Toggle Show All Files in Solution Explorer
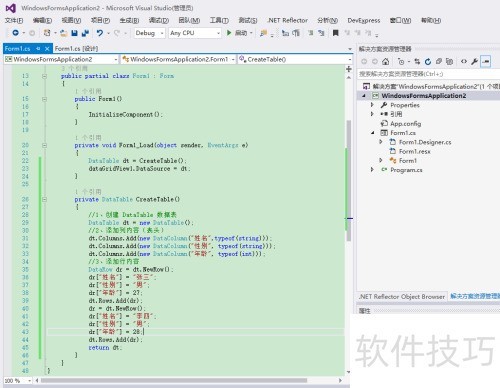Image resolution: width=500 pixels, height=388 pixels. pos(450,61)
